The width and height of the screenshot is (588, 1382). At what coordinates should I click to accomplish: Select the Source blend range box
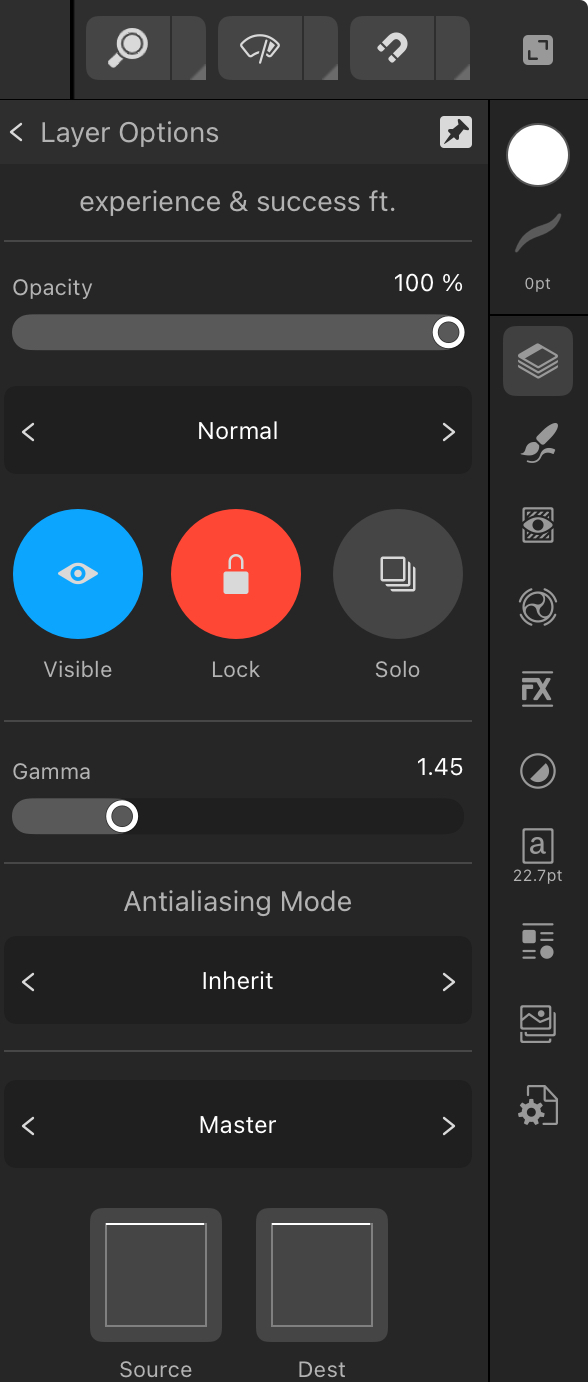pyautogui.click(x=156, y=1275)
